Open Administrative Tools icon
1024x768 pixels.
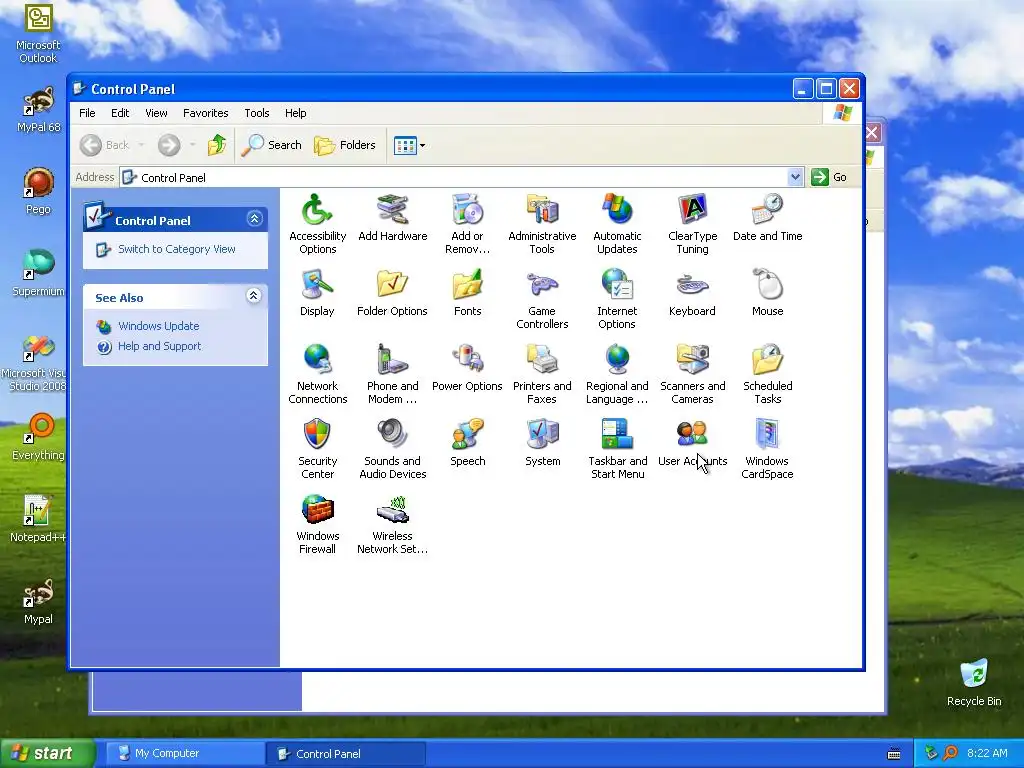coord(542,223)
